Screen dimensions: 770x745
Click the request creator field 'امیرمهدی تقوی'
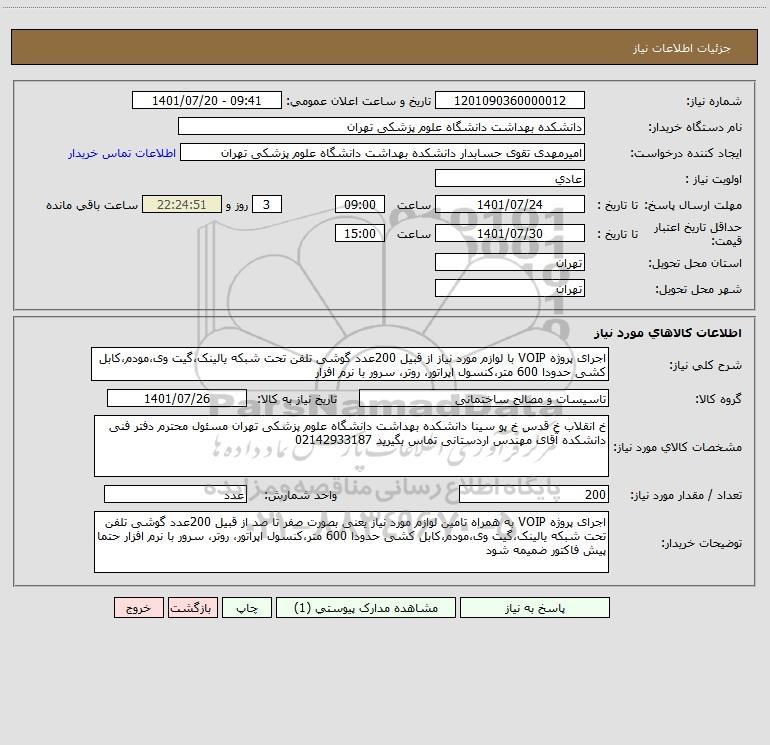383,152
